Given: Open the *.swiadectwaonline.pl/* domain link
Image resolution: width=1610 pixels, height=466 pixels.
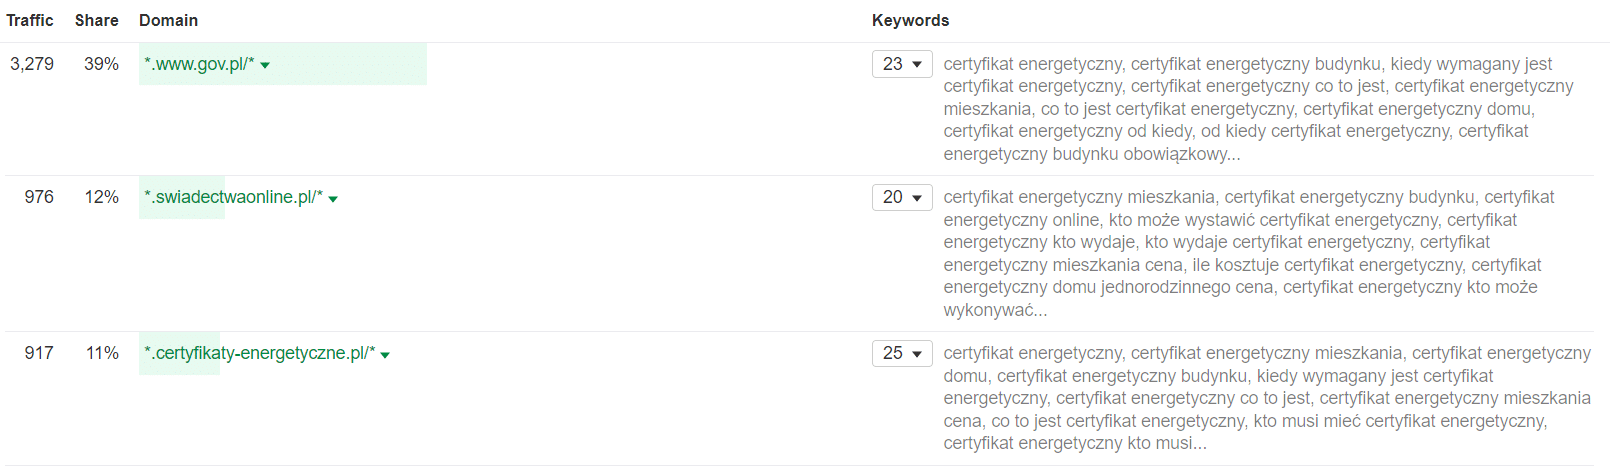Looking at the screenshot, I should pyautogui.click(x=233, y=197).
